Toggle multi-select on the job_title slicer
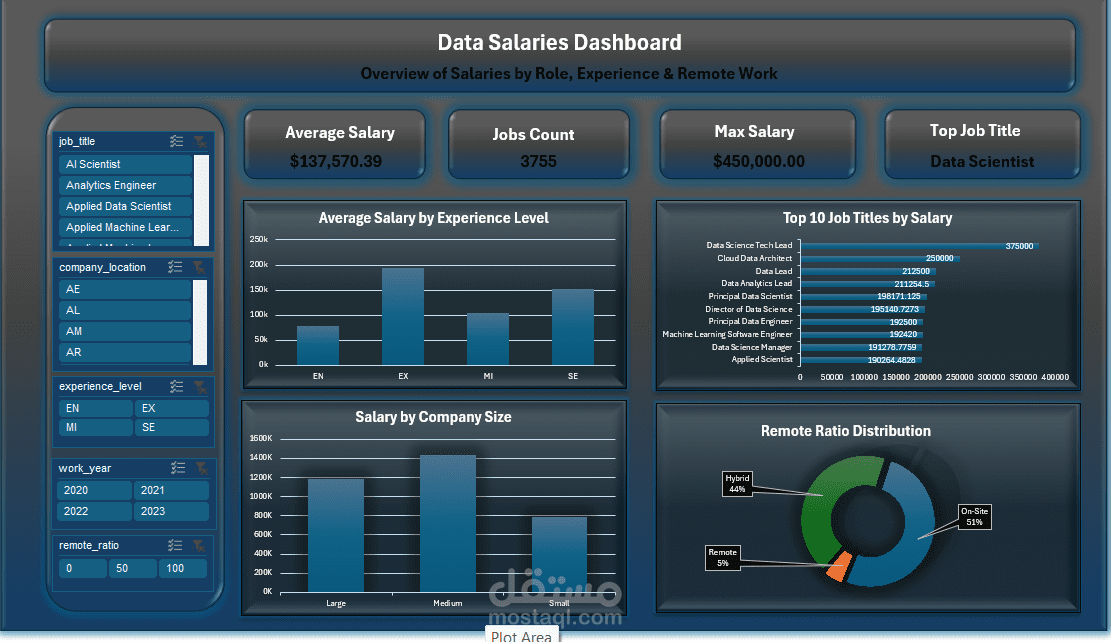 176,142
